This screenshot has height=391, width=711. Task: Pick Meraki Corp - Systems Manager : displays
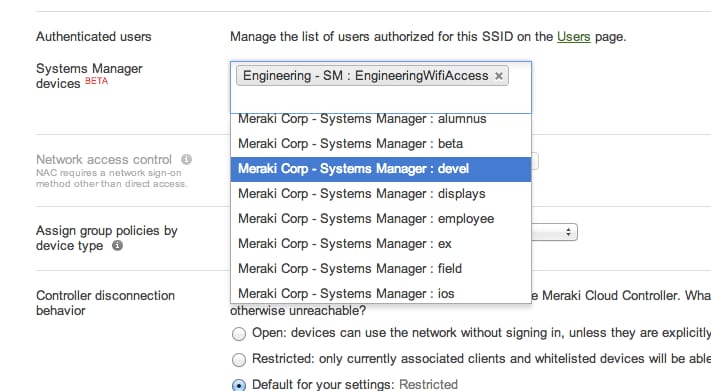381,194
